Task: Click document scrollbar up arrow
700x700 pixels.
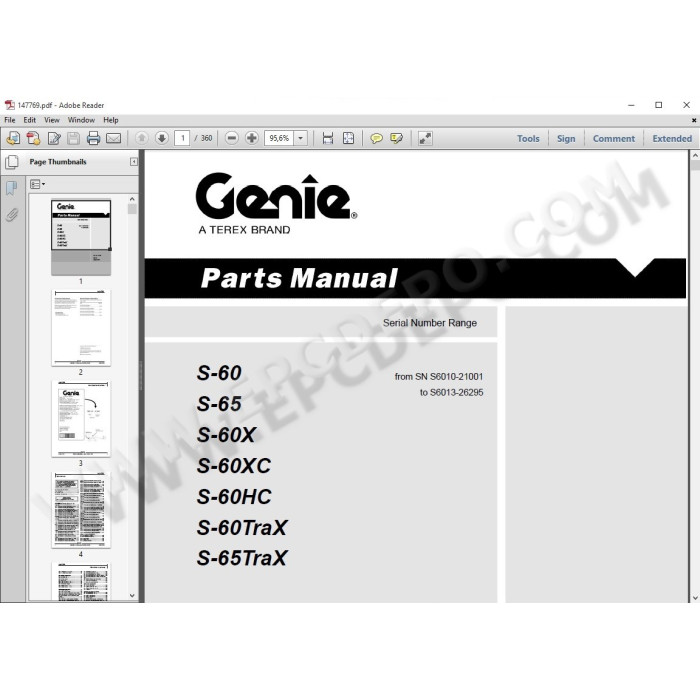Action: [x=695, y=156]
